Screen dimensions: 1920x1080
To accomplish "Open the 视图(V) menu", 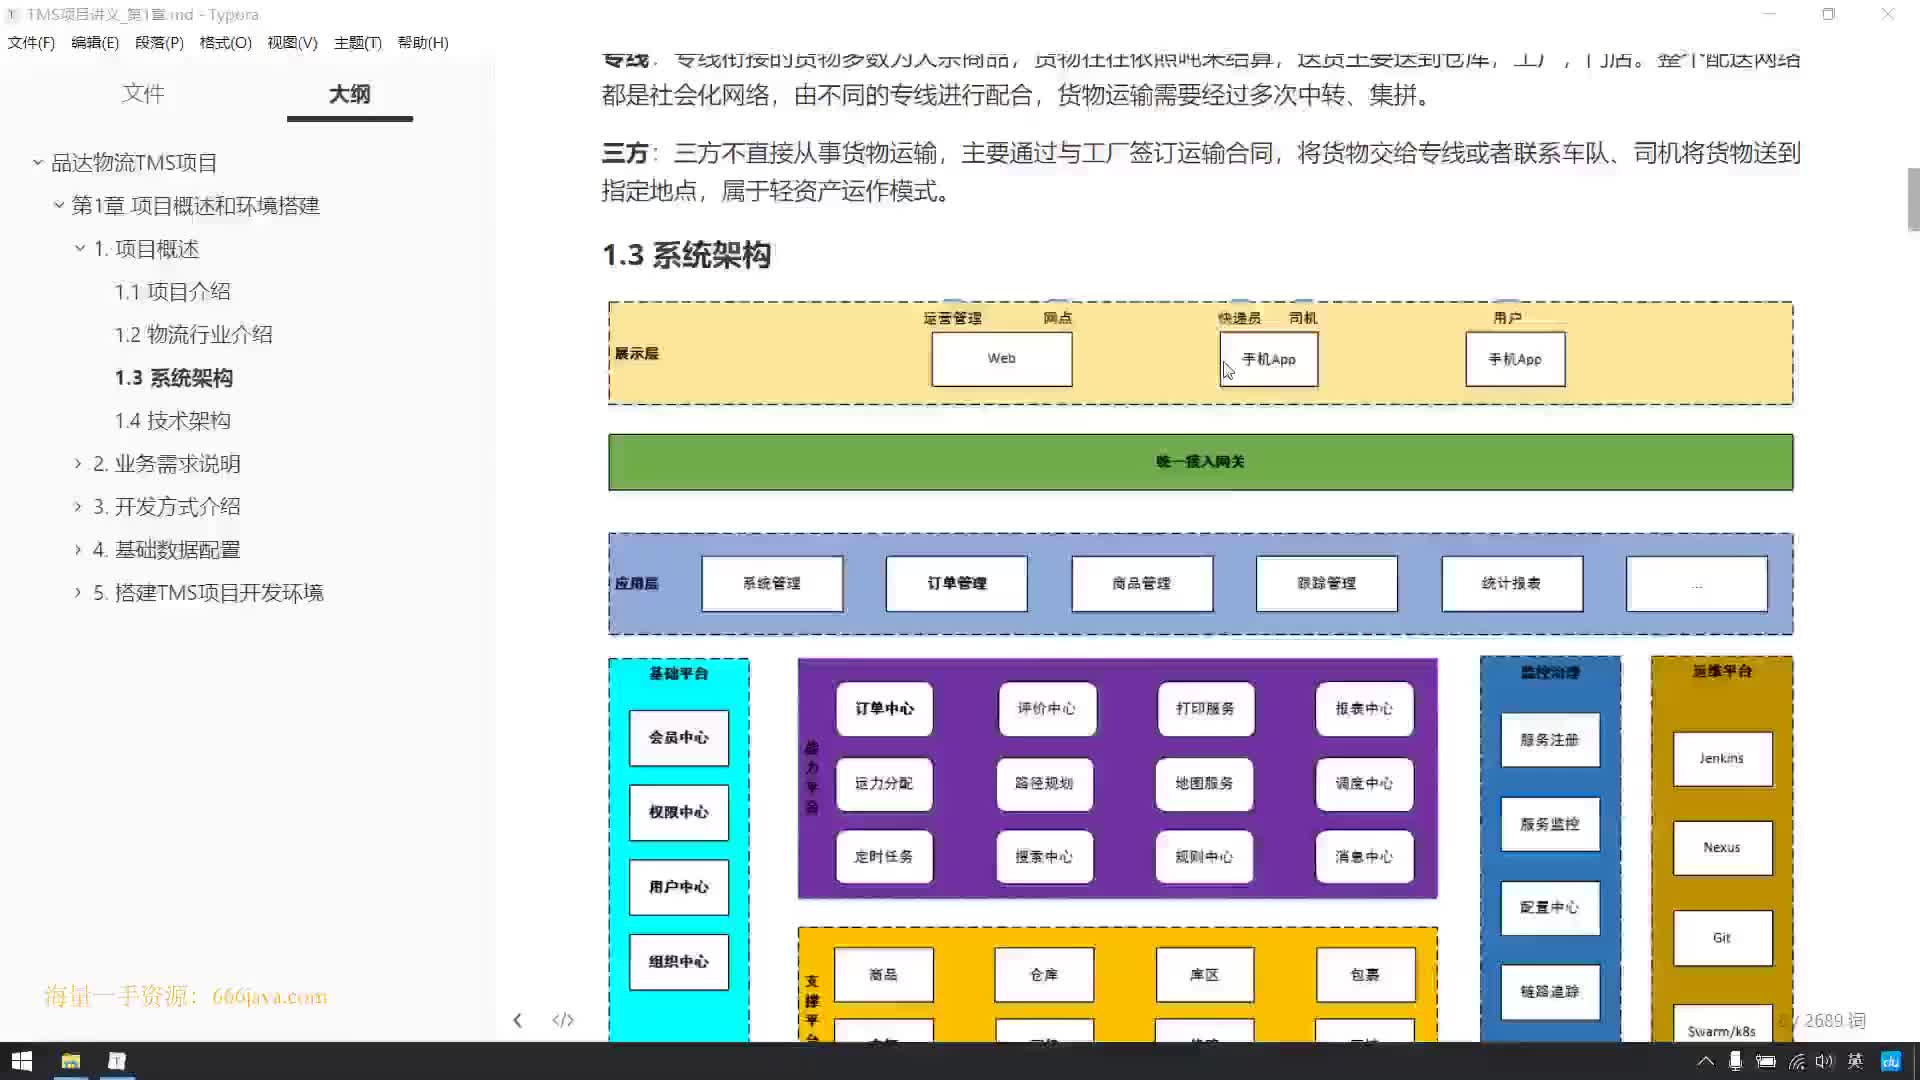I will click(292, 43).
